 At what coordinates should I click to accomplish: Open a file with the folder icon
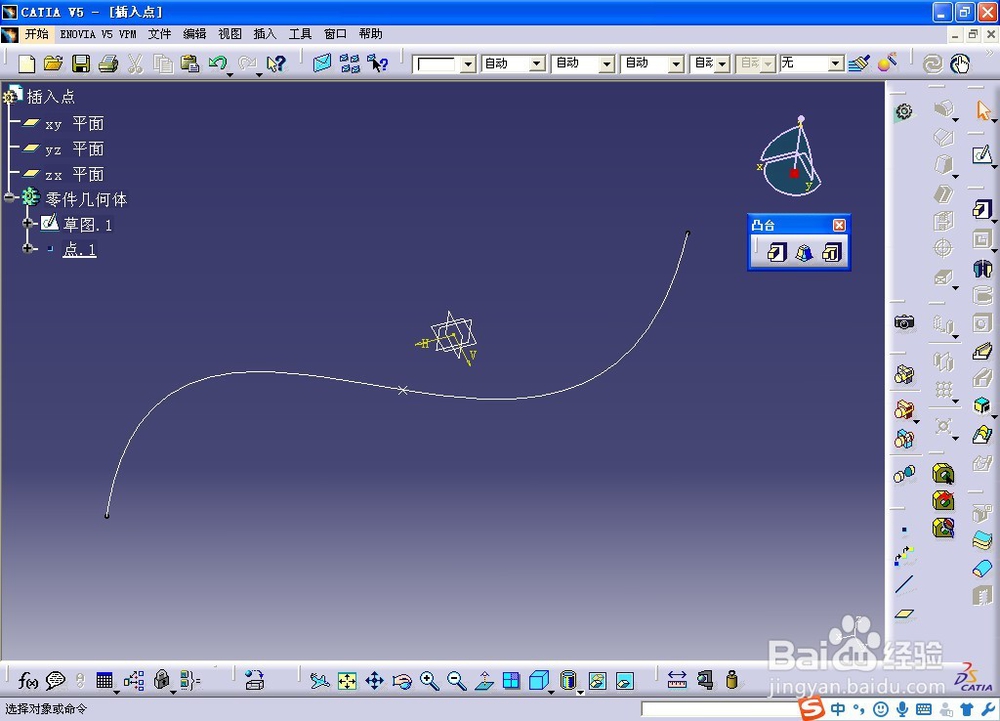(54, 63)
